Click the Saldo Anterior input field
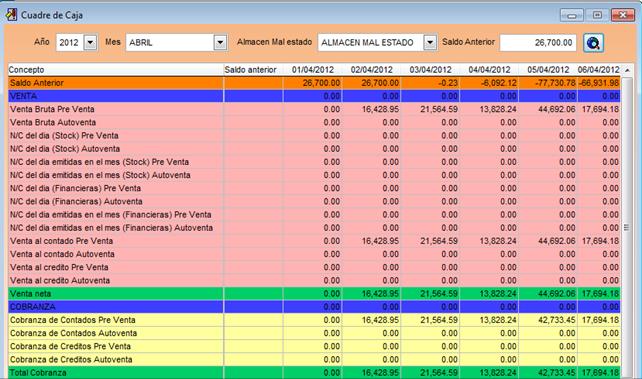 click(538, 43)
